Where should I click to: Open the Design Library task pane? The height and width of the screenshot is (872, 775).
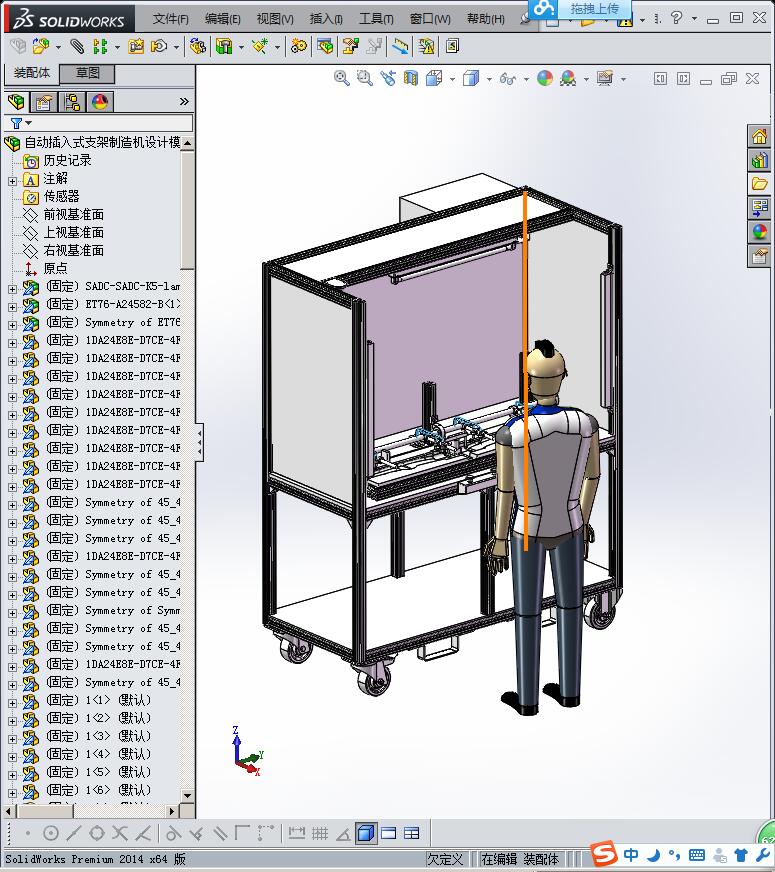tap(759, 160)
